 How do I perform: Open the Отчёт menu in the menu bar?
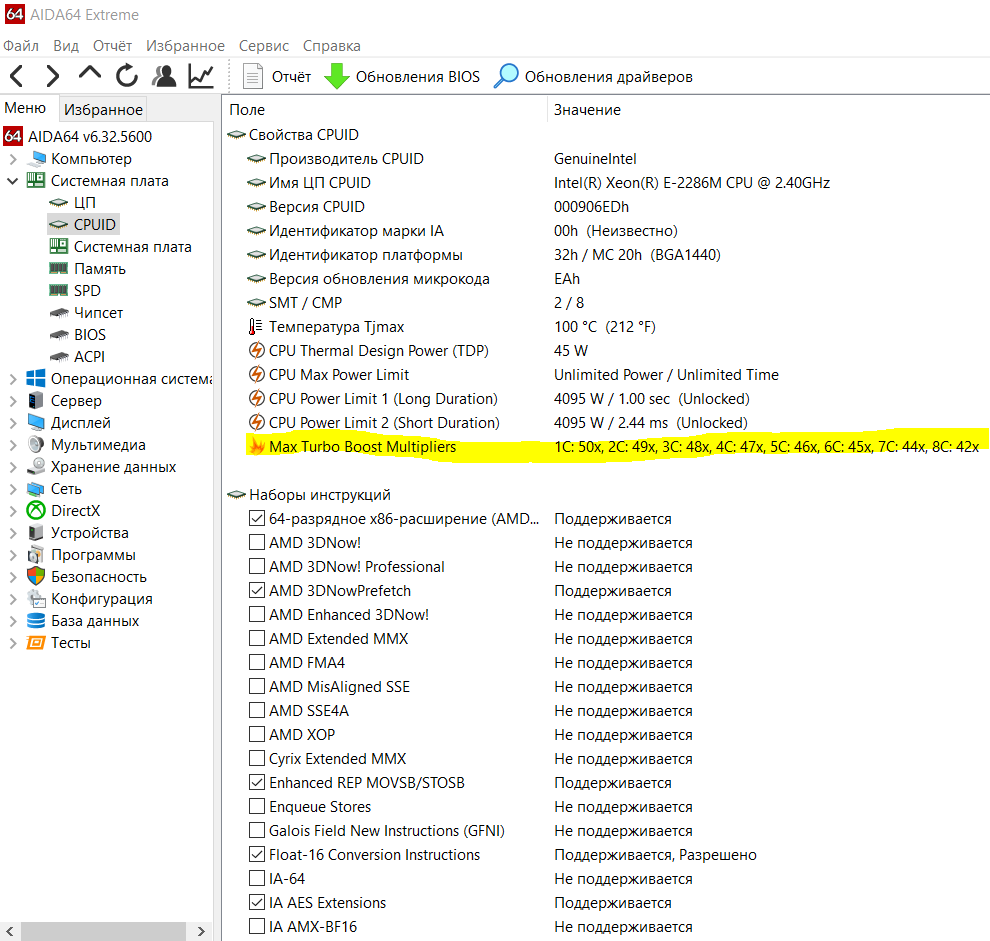(112, 46)
